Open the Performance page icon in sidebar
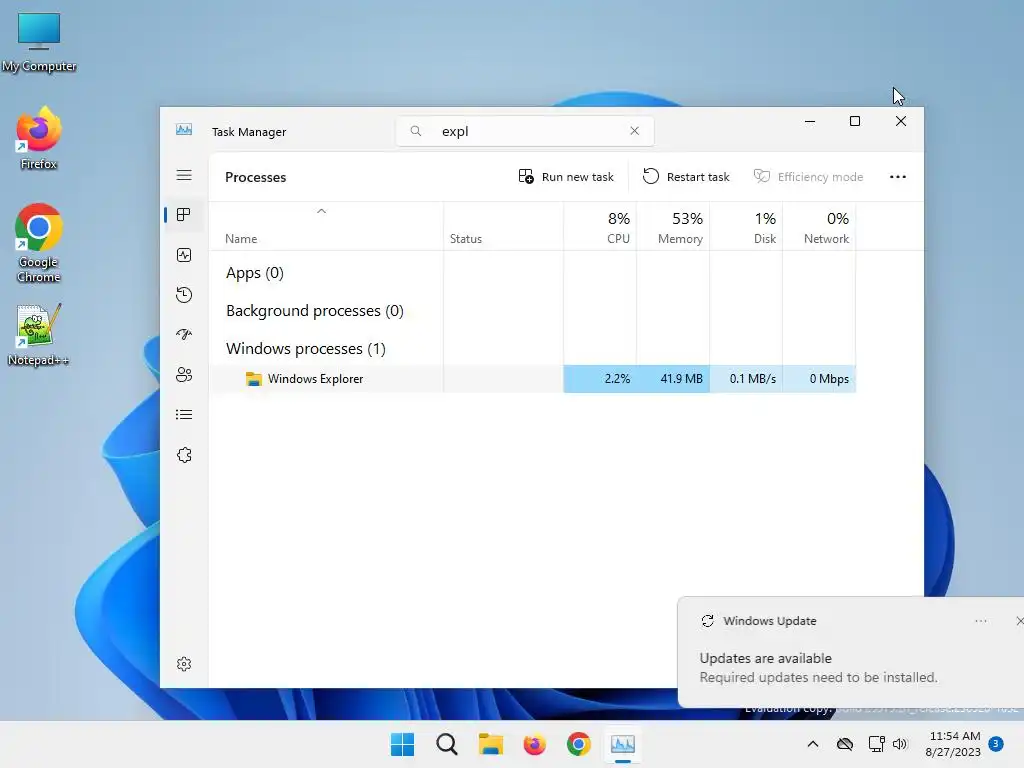Viewport: 1024px width, 768px height. [x=184, y=255]
